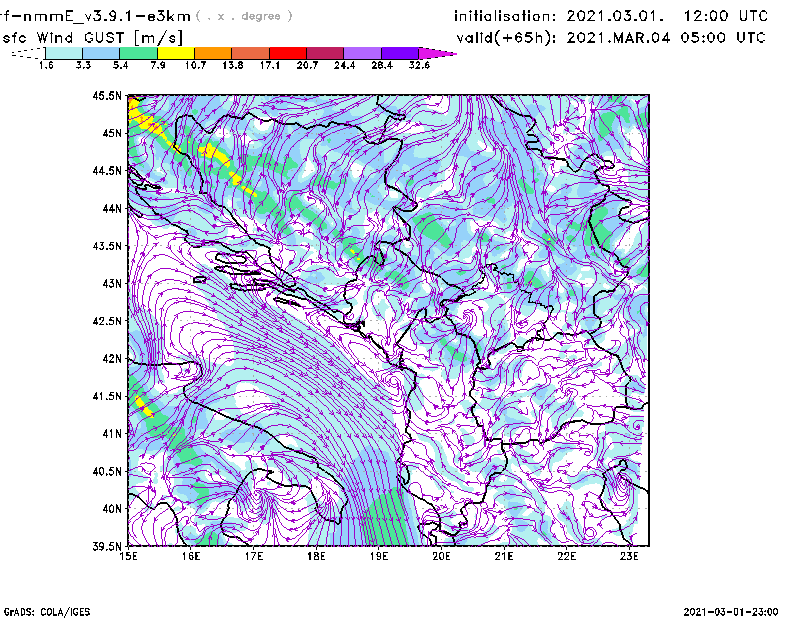
Task: Click the 'valid(+65h):' date line
Action: click(x=611, y=37)
